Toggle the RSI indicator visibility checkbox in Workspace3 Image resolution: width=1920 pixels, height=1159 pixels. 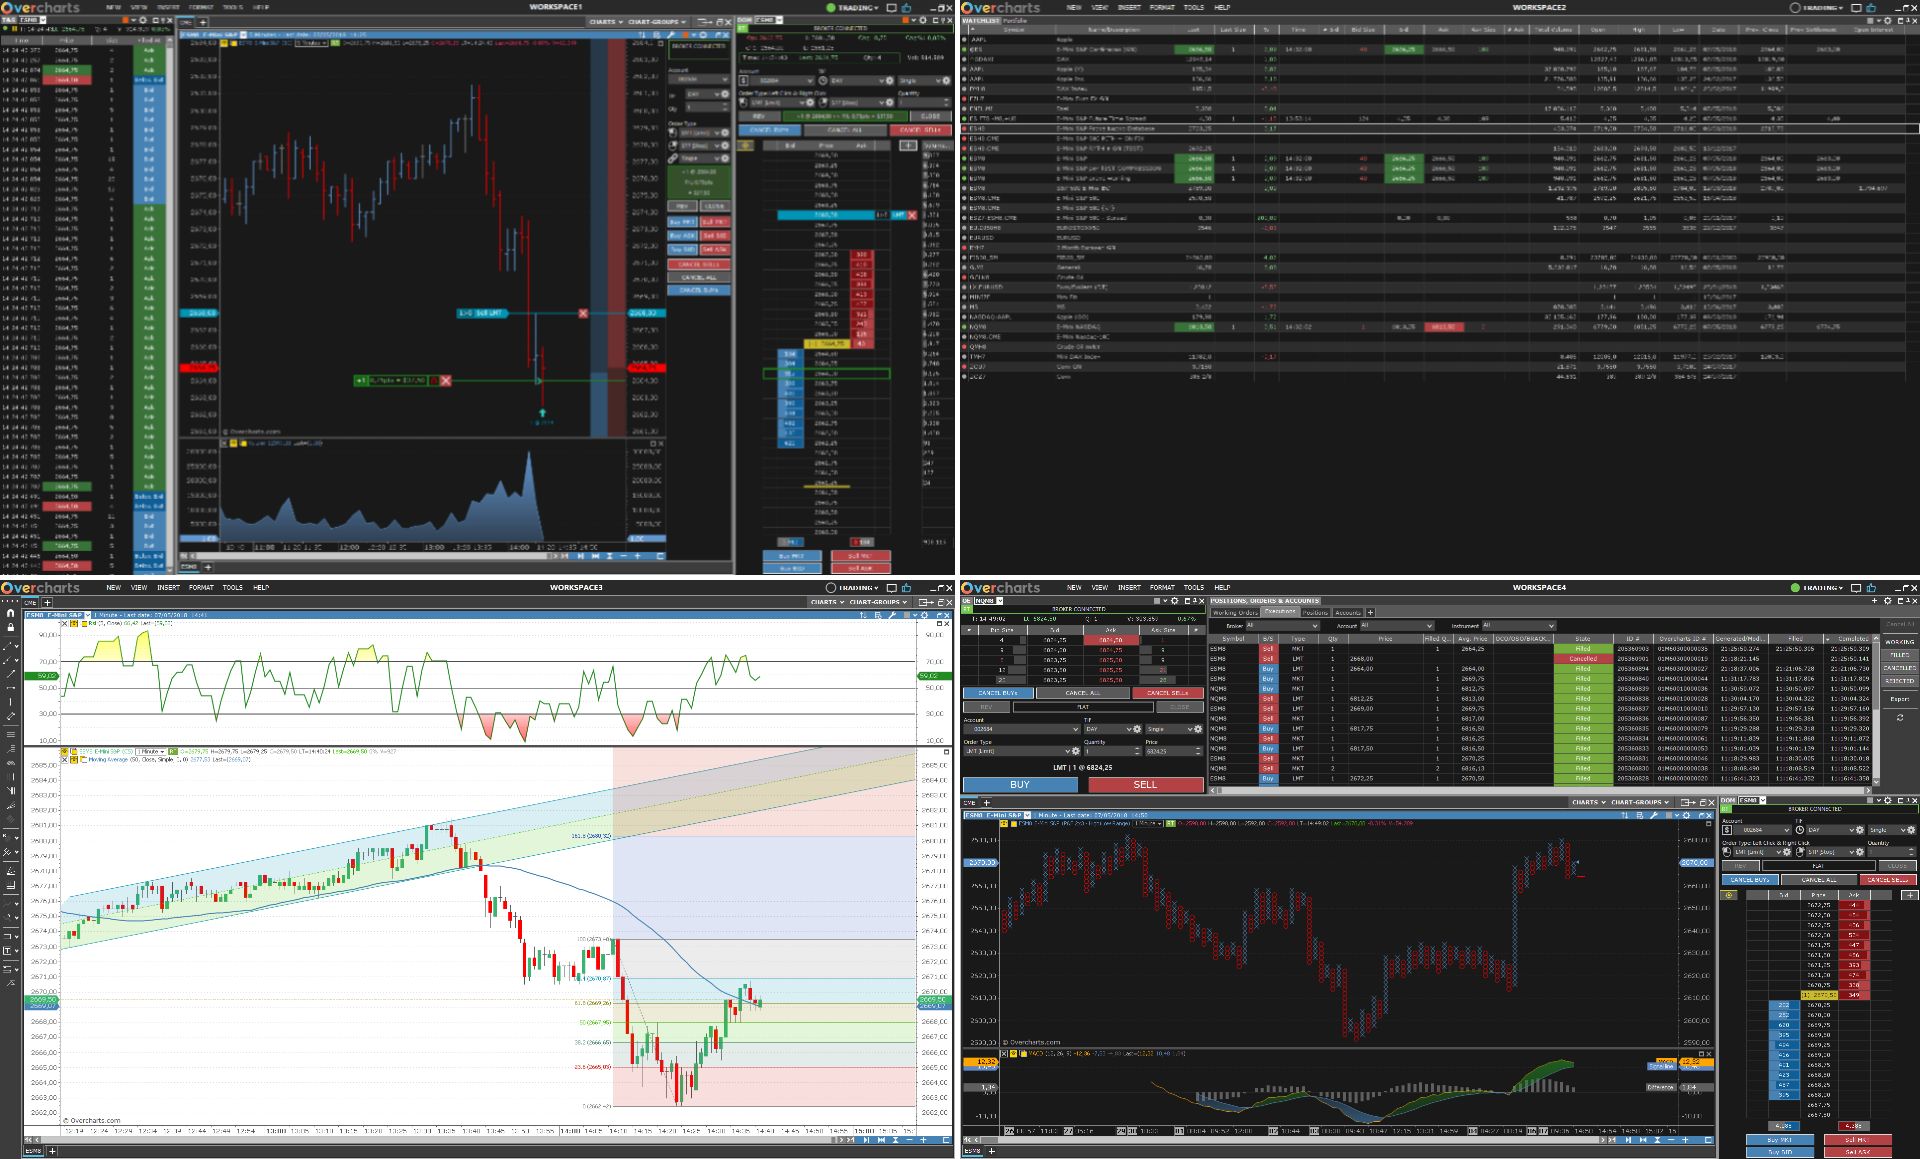point(73,623)
